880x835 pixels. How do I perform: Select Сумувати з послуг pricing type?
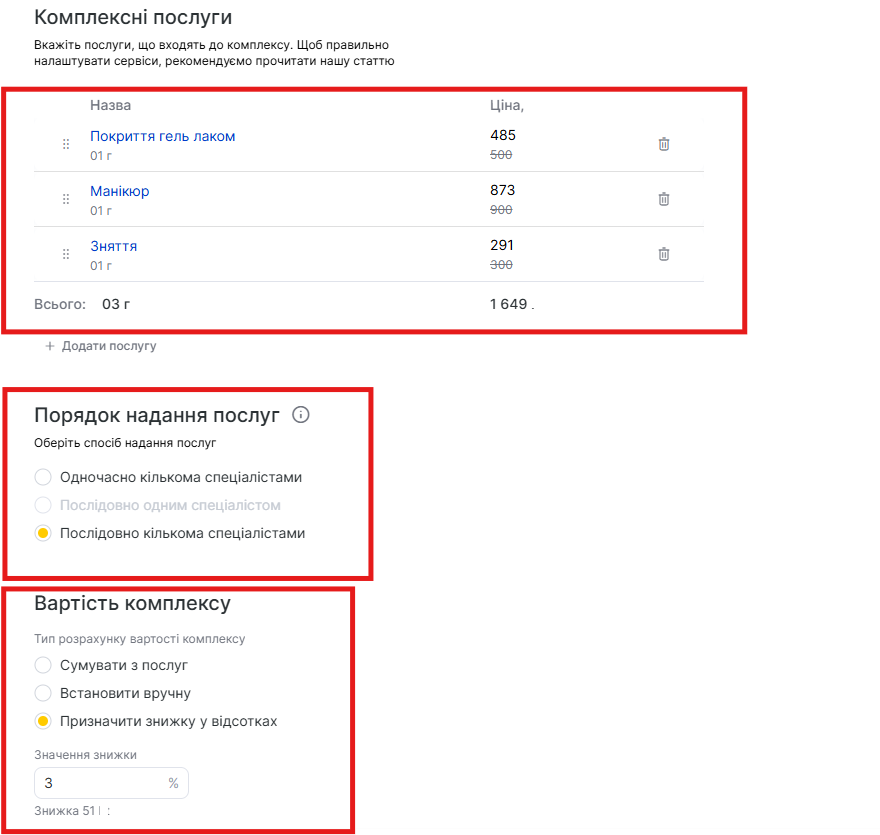point(43,665)
